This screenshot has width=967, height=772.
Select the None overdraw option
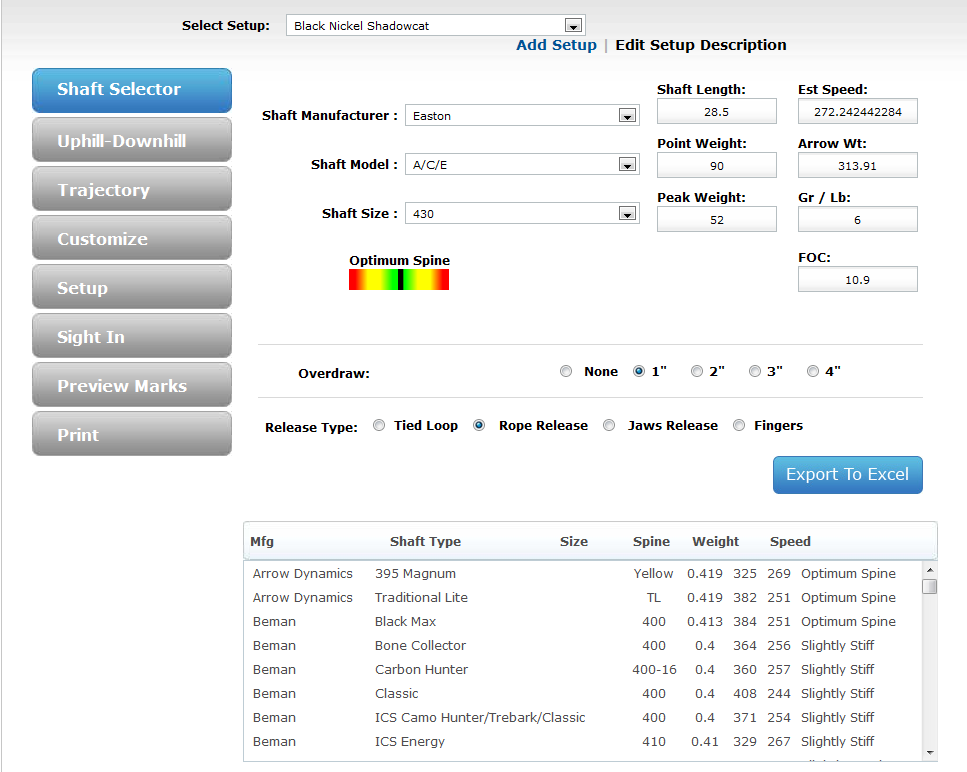pos(567,371)
